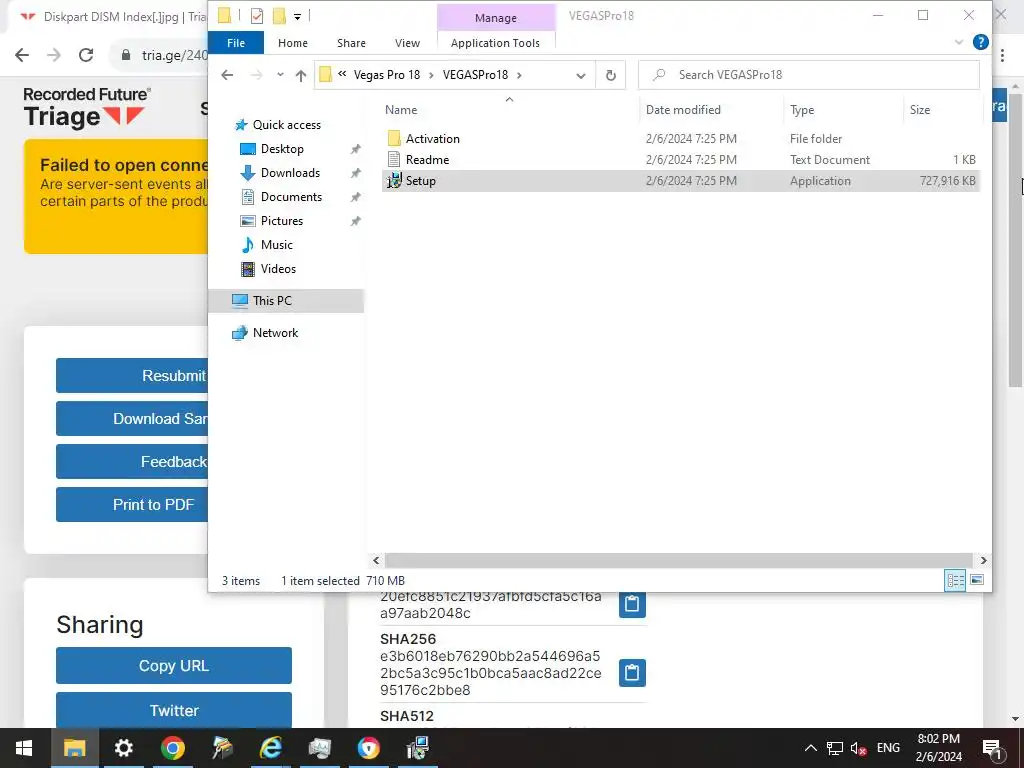Image resolution: width=1024 pixels, height=768 pixels.
Task: Click the Recorded Future Triage logo
Action: click(x=87, y=108)
